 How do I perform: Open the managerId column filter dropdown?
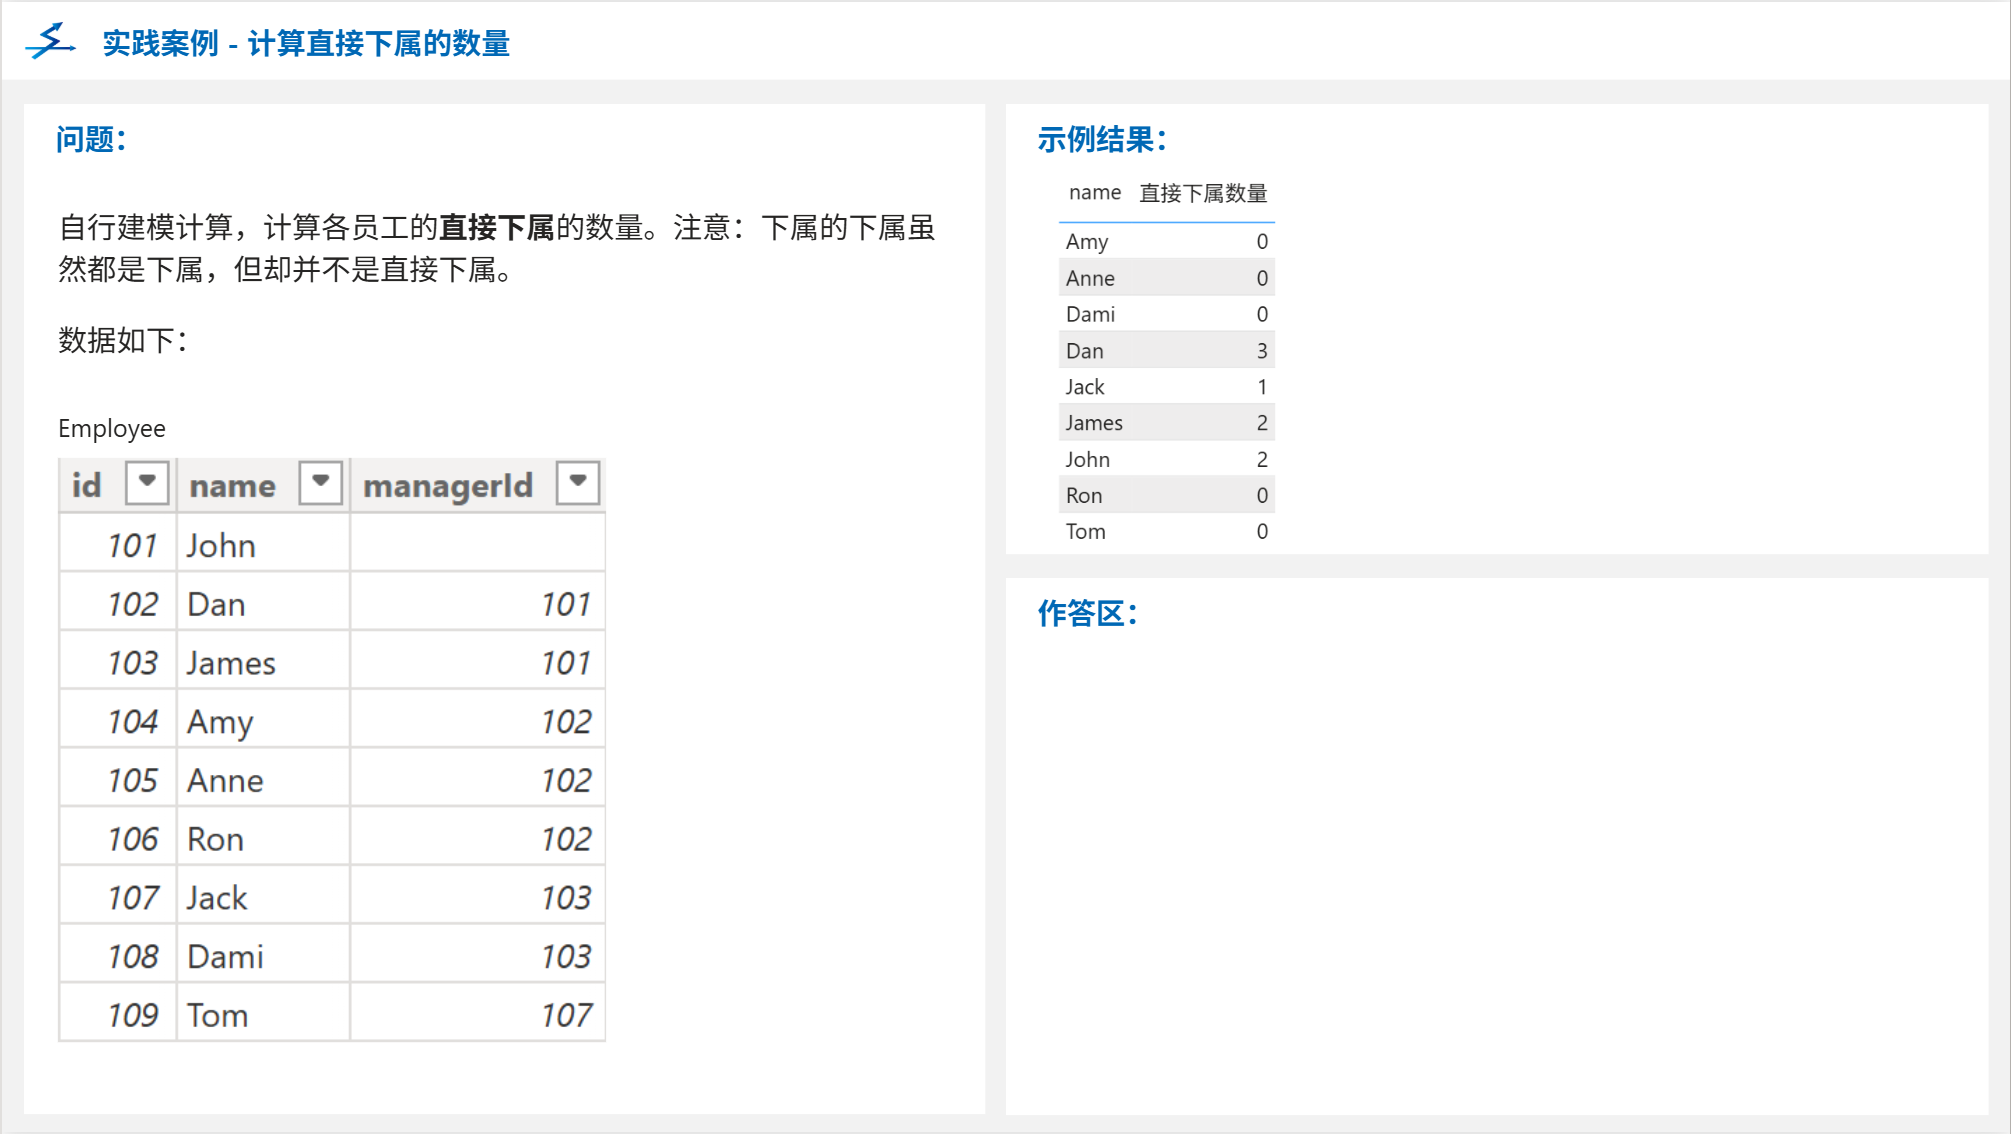(x=578, y=483)
